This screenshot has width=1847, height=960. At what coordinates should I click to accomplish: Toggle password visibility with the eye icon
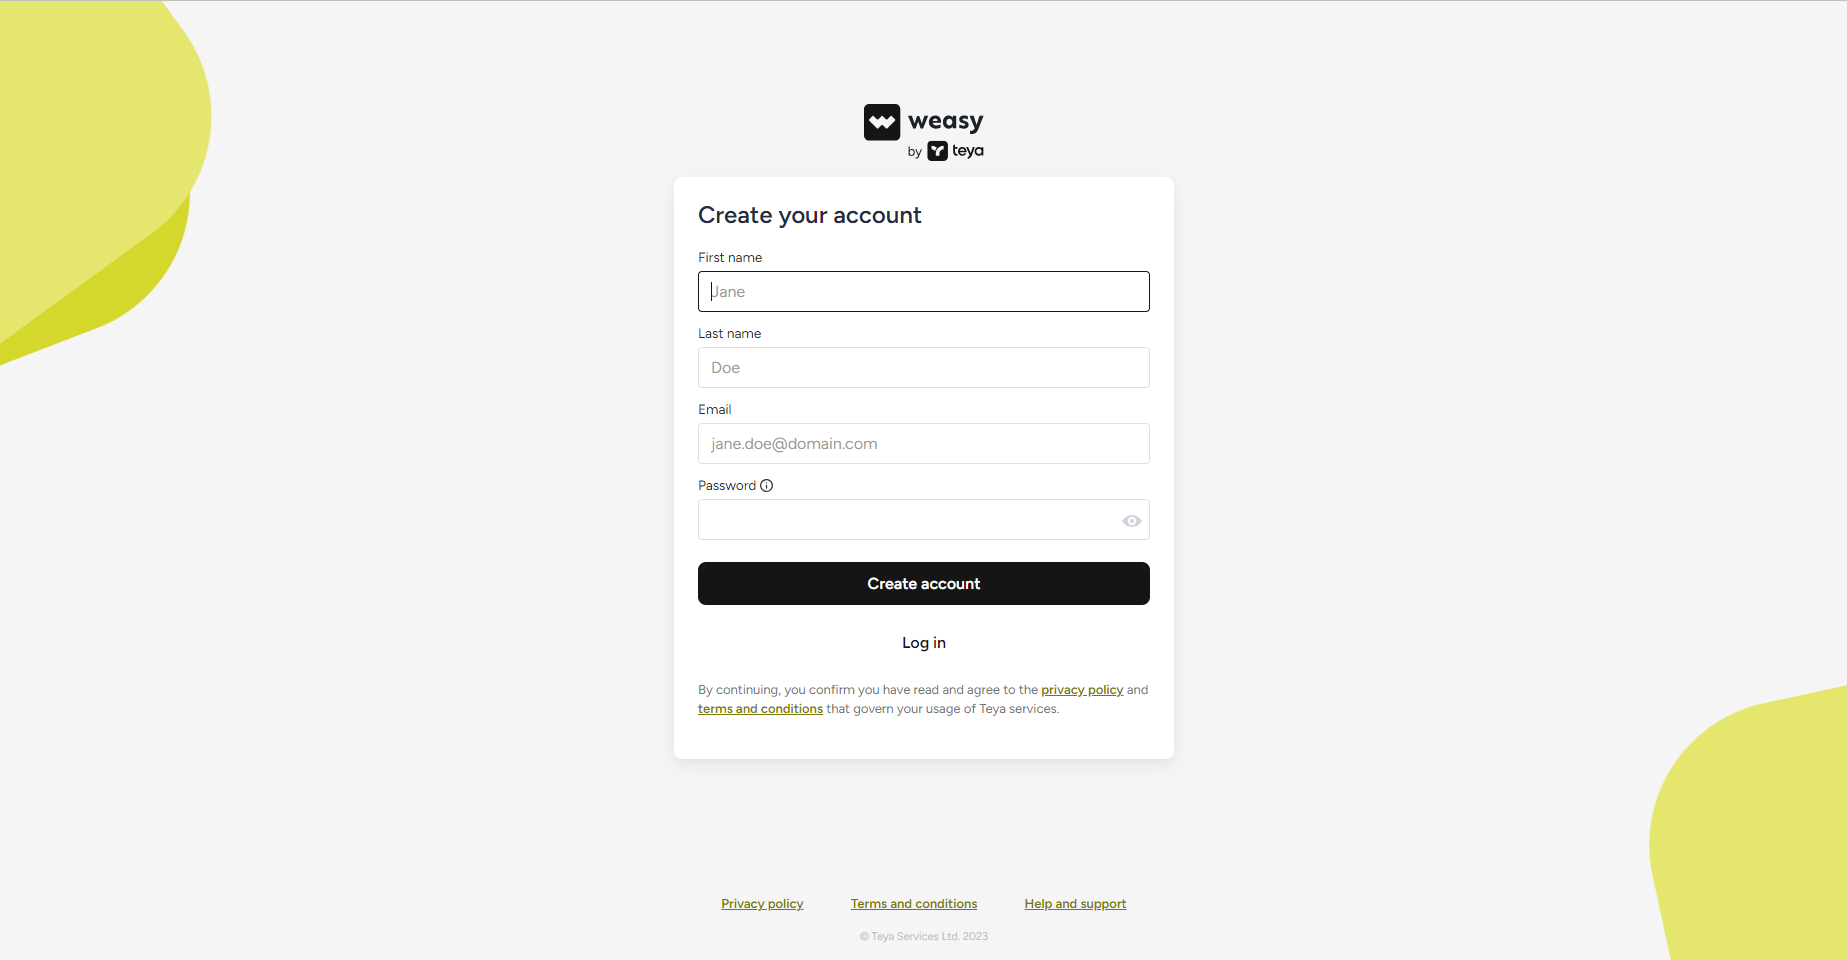(x=1131, y=521)
